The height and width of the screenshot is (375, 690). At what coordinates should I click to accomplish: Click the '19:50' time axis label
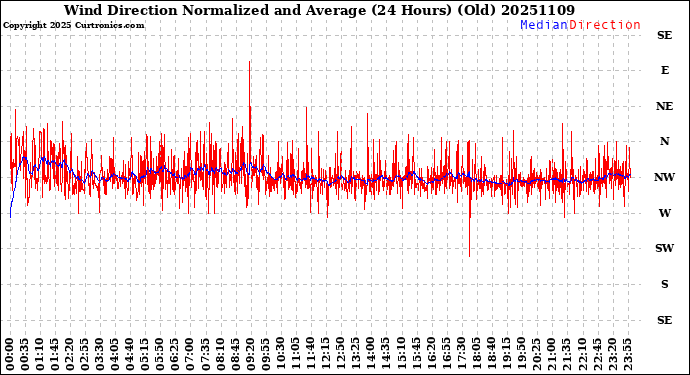pos(521,354)
